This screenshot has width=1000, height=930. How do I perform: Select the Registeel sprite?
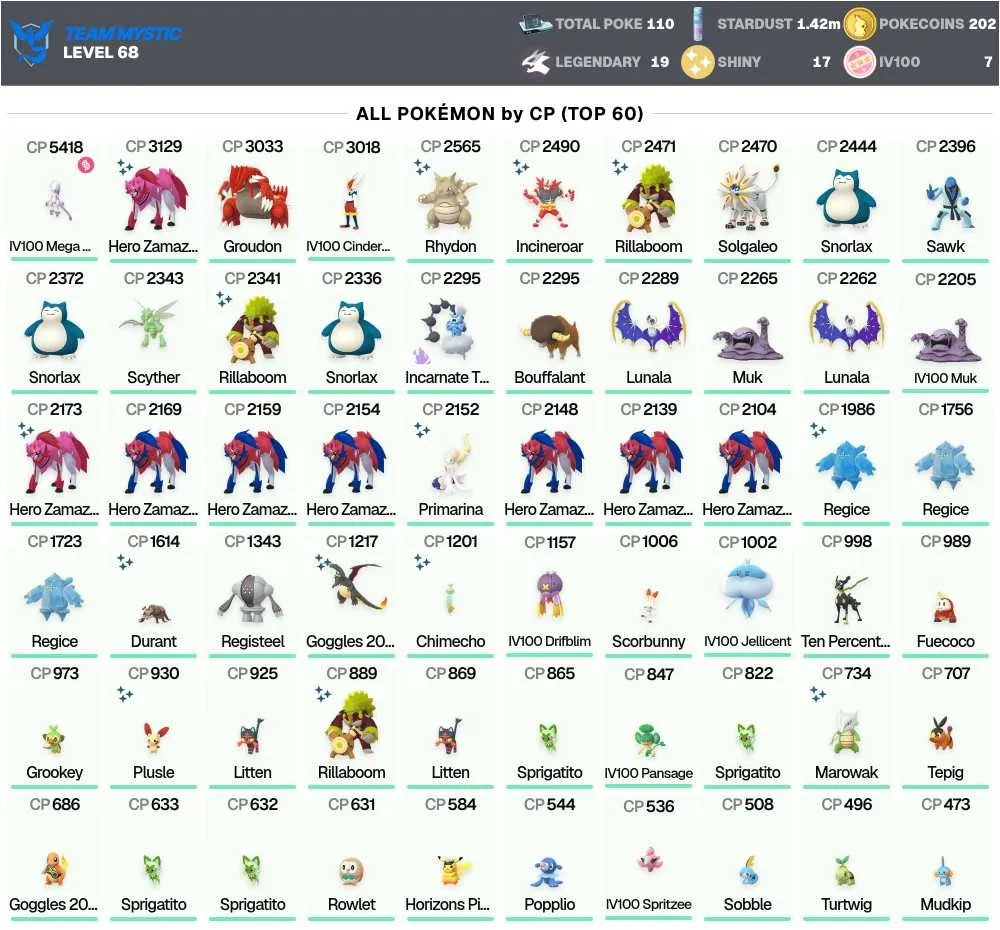pos(251,598)
